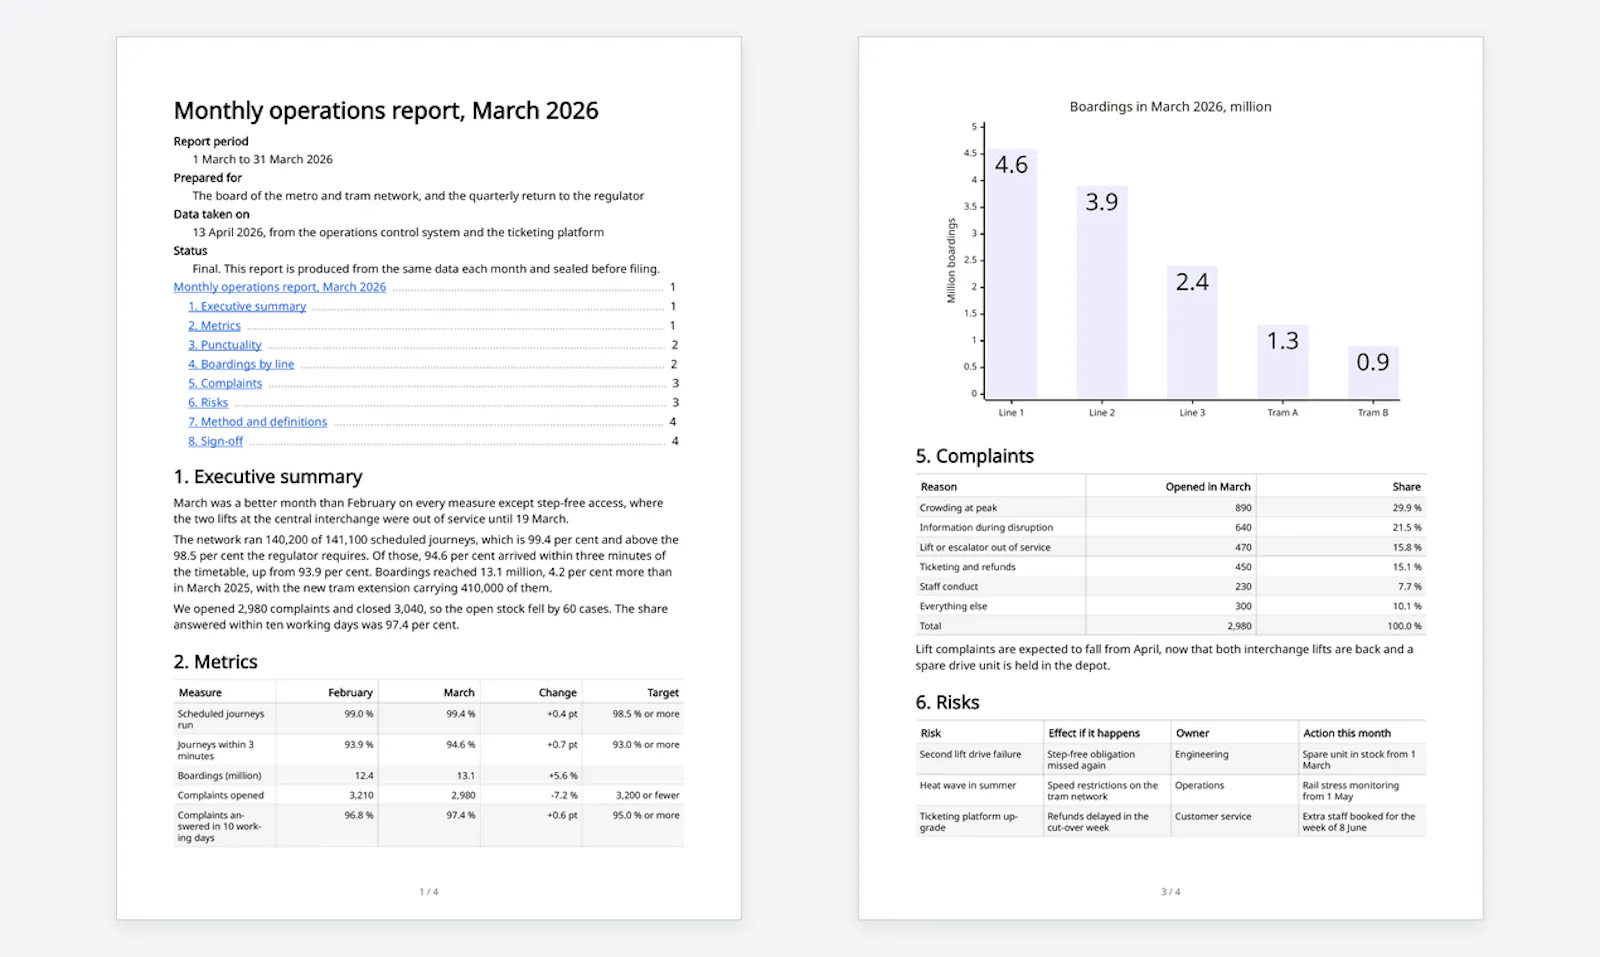
Task: Click the Line 2 bar labelled 3.9
Action: coord(1102,293)
